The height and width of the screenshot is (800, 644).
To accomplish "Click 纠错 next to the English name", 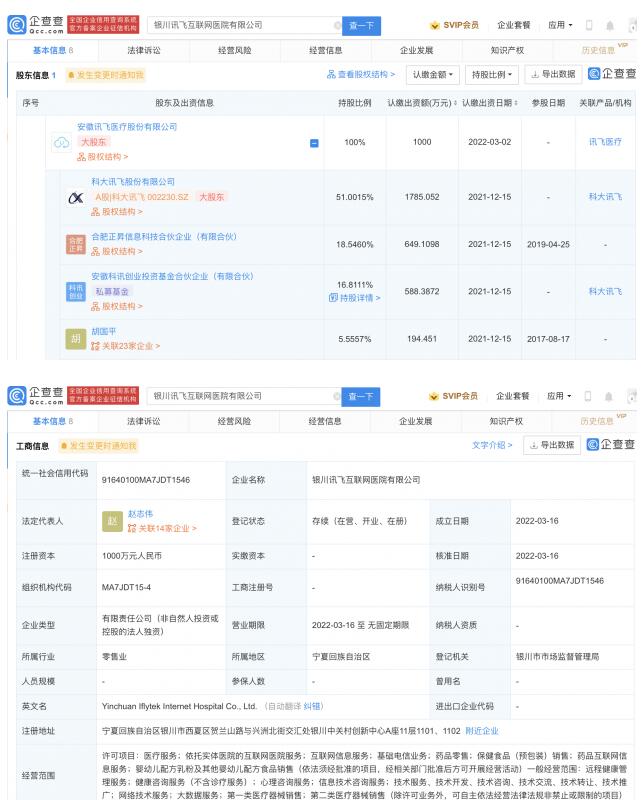I will (312, 707).
